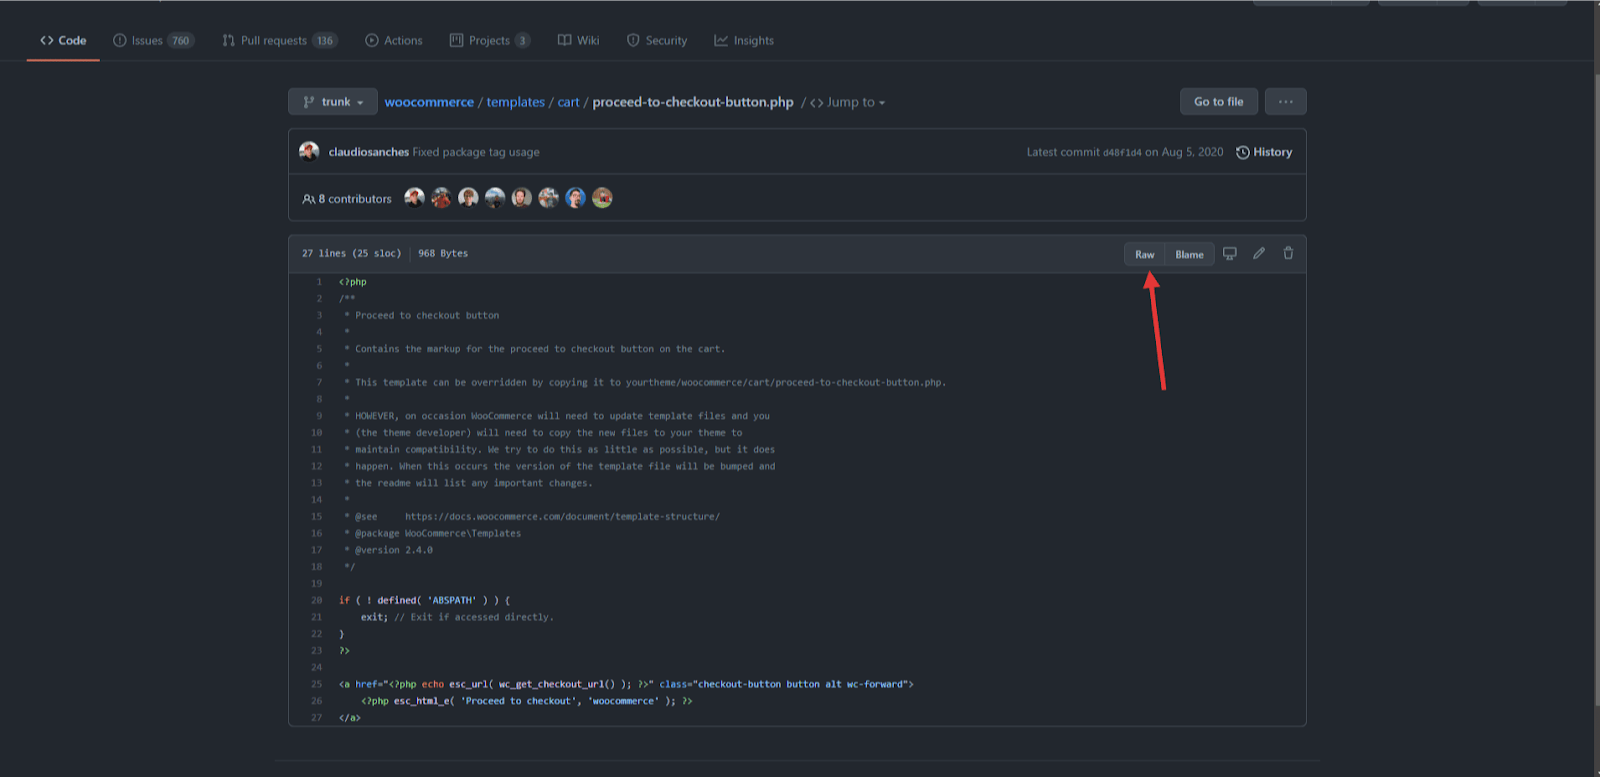Click the 'Proceed to checkout button' comment line
Viewport: 1600px width, 777px height.
point(421,315)
